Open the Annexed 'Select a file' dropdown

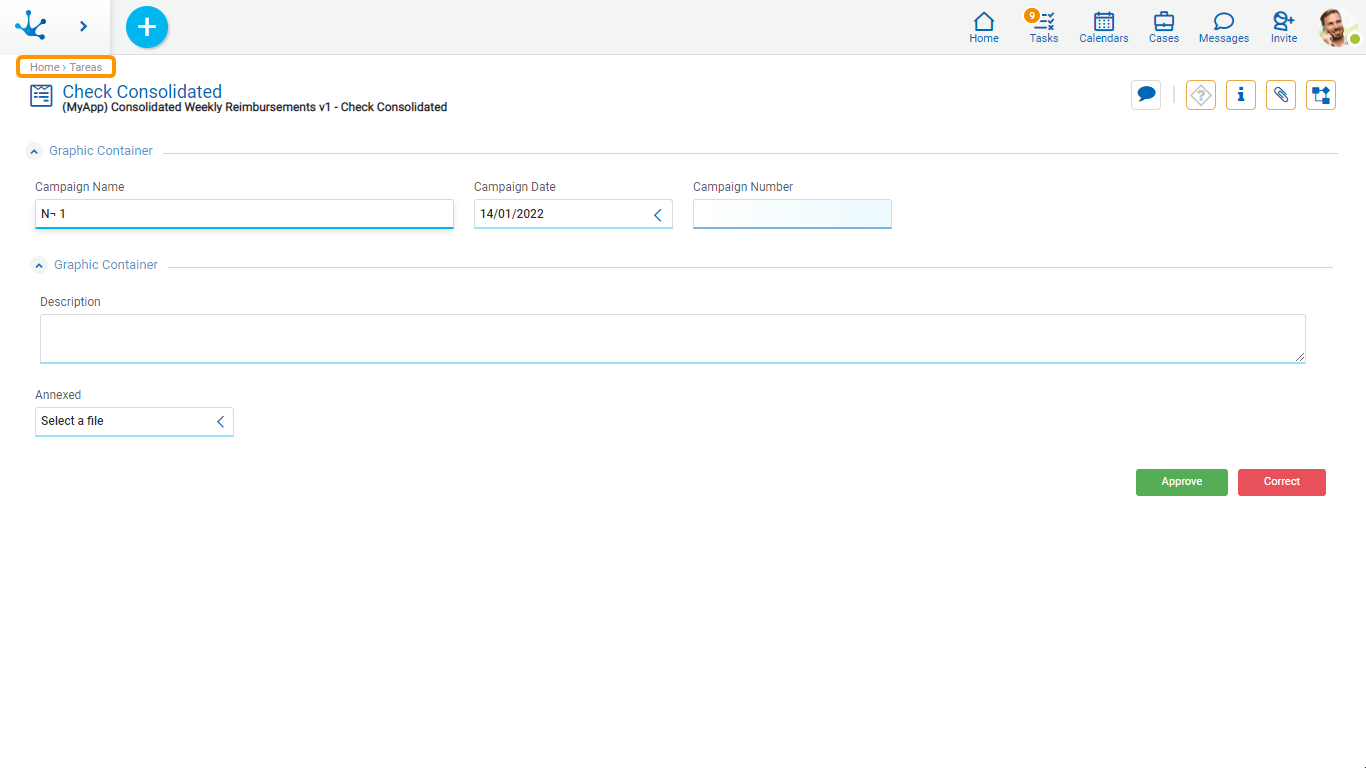pos(220,422)
